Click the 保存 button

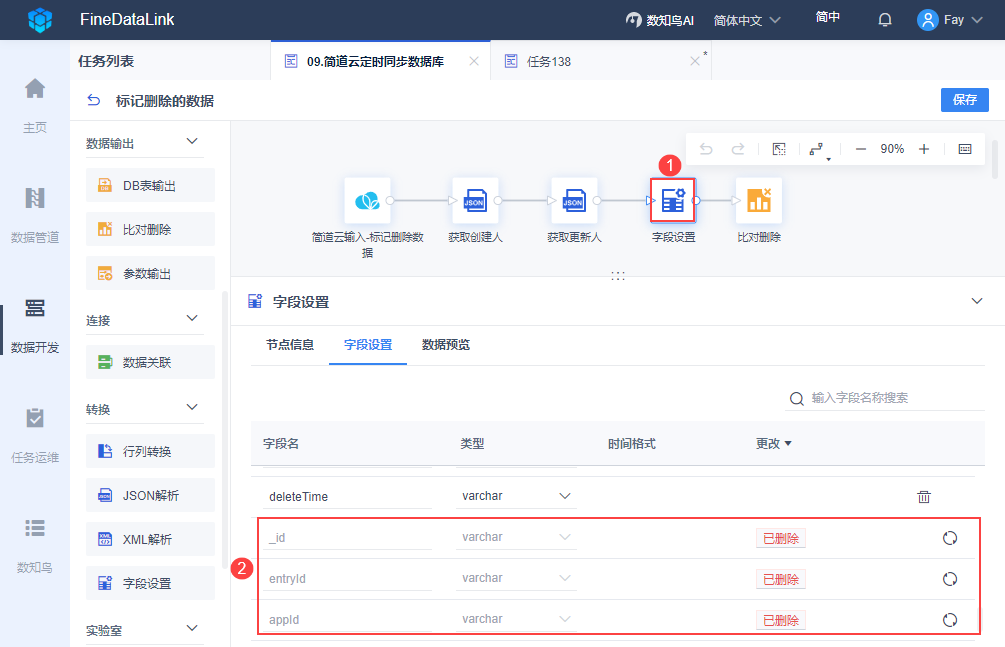964,100
